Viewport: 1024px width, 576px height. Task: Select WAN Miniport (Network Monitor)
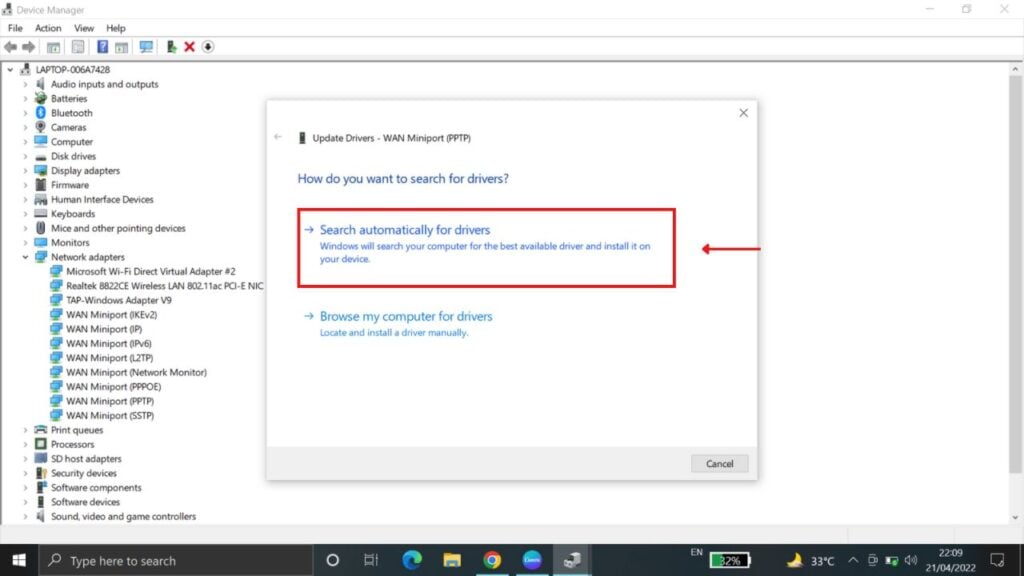click(x=136, y=372)
